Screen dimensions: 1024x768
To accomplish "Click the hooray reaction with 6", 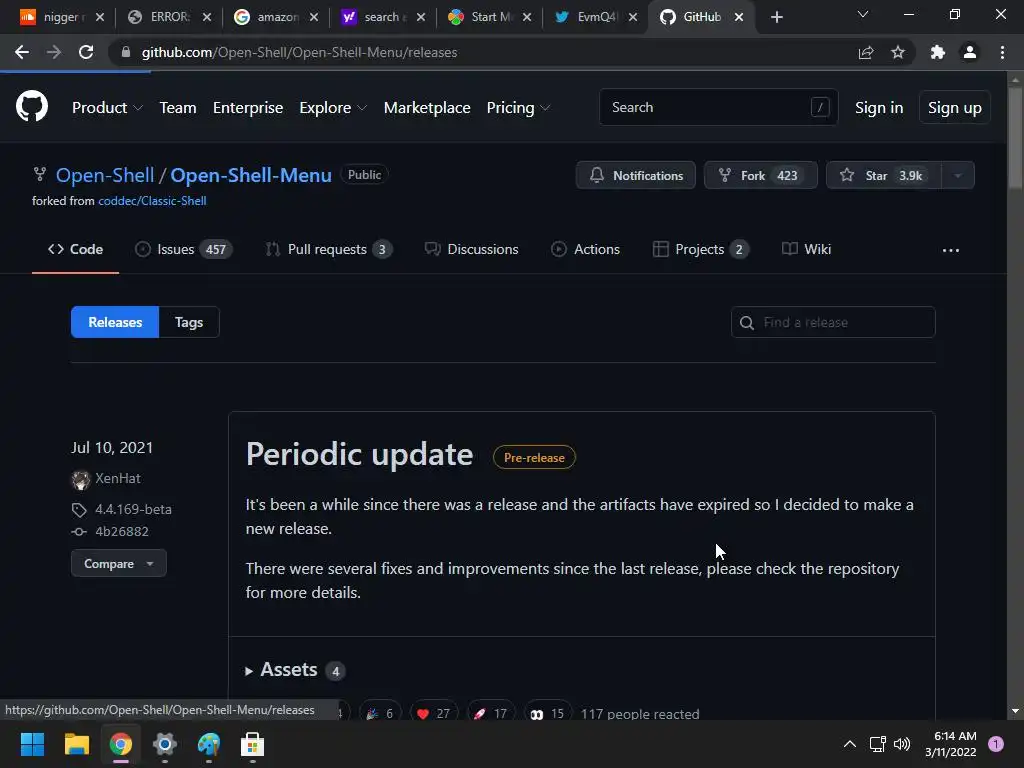I will point(380,713).
